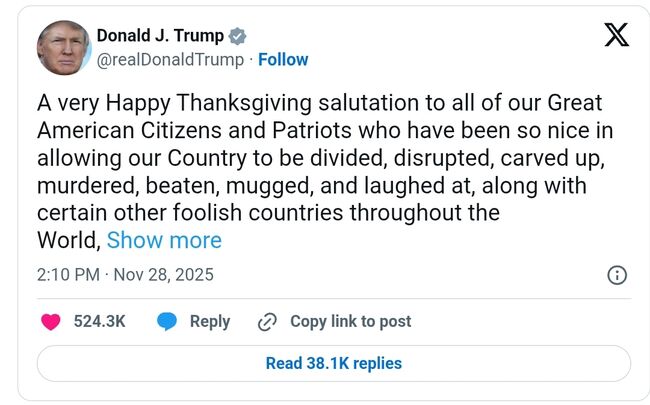Open Donald J. Trump's profile avatar
Viewport: 650px width, 405px height.
[63, 47]
